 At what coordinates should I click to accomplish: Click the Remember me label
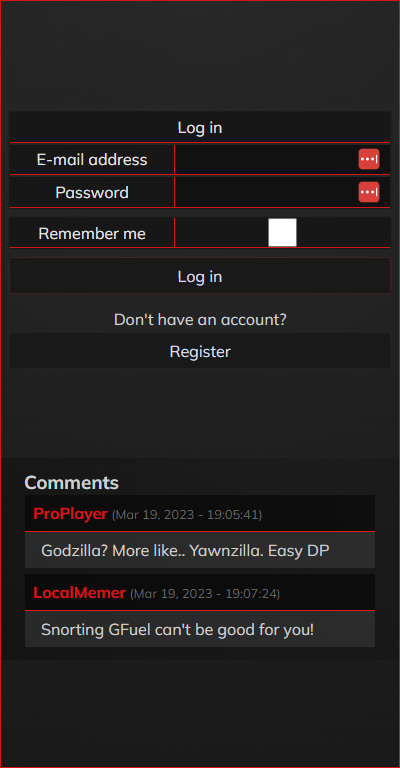pyautogui.click(x=92, y=234)
